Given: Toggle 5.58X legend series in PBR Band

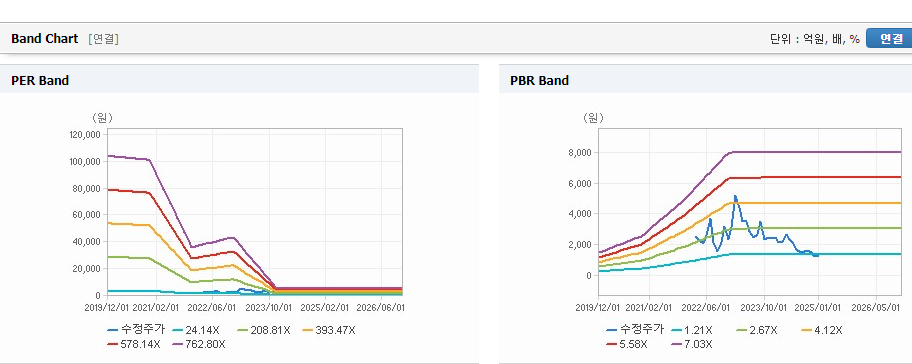Looking at the screenshot, I should point(626,344).
